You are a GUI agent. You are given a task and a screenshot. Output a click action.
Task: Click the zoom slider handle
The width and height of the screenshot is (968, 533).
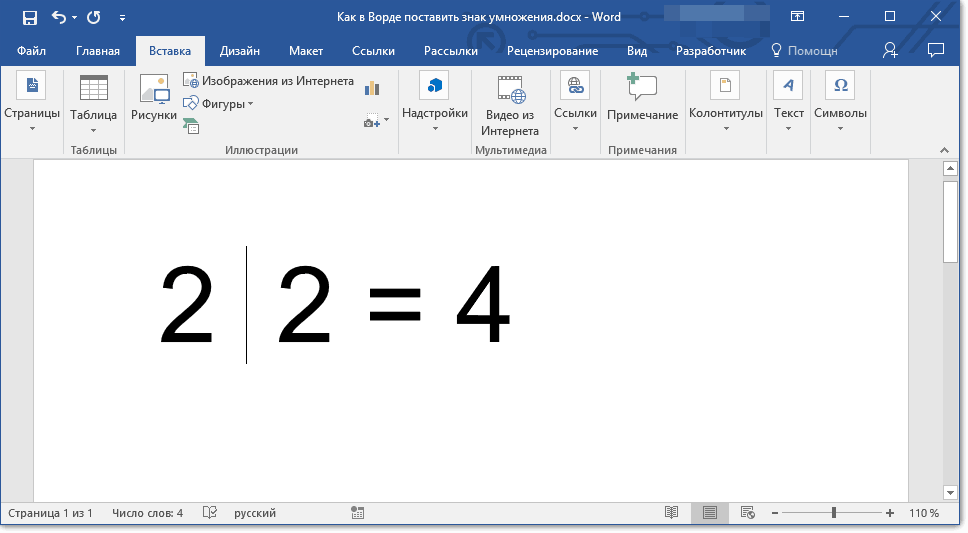833,513
